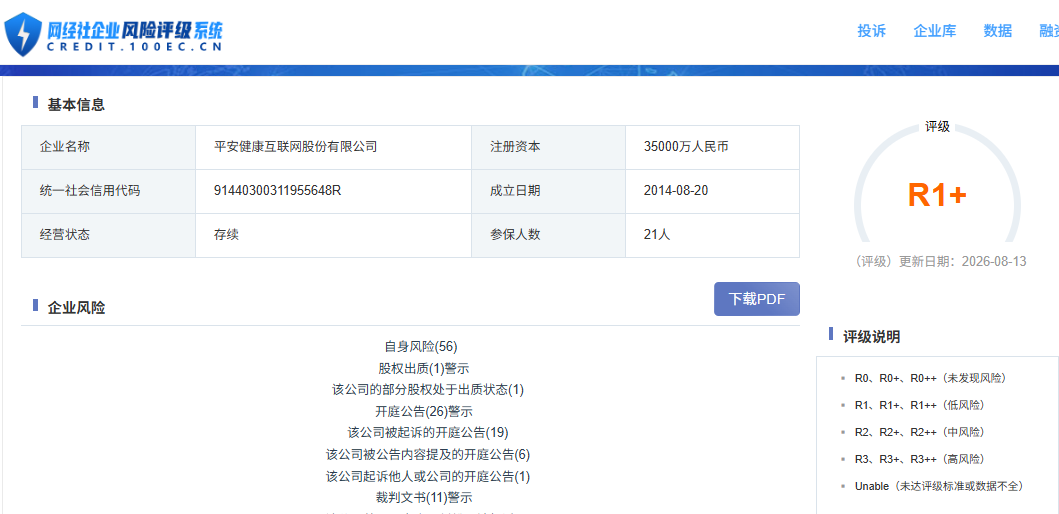Click rating update date 2026-08-13
Viewport: 1059px width, 514px height.
coord(994,262)
